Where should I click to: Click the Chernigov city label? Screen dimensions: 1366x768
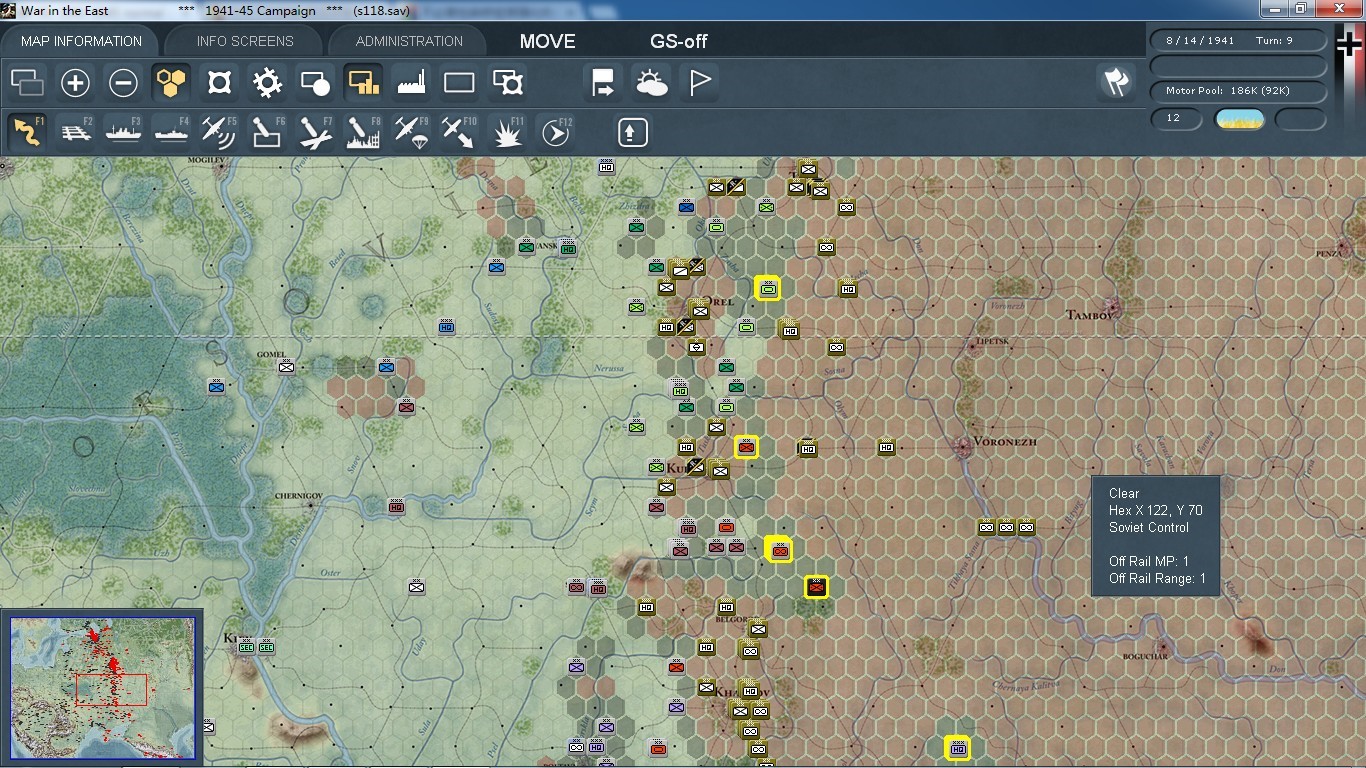pos(298,496)
